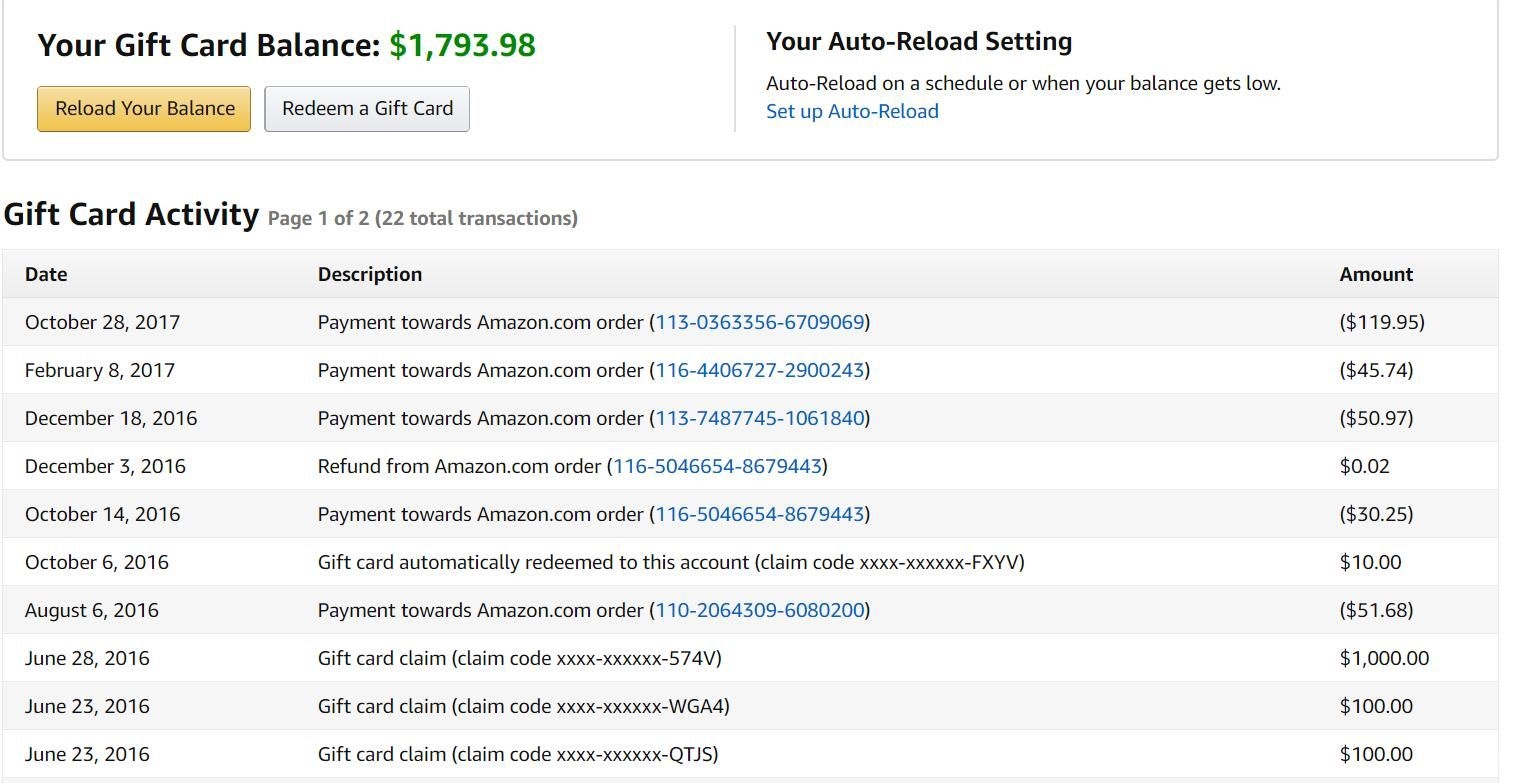Select the August 6, 2016 date cell

pyautogui.click(x=92, y=610)
